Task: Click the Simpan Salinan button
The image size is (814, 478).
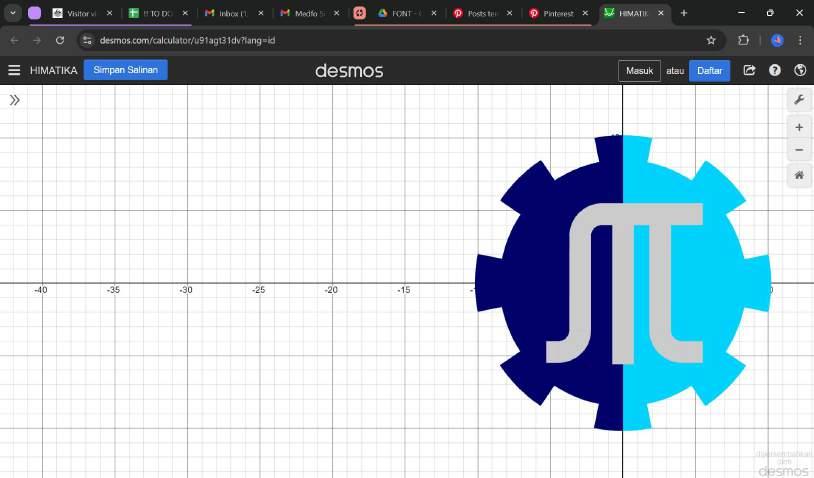Action: point(126,70)
